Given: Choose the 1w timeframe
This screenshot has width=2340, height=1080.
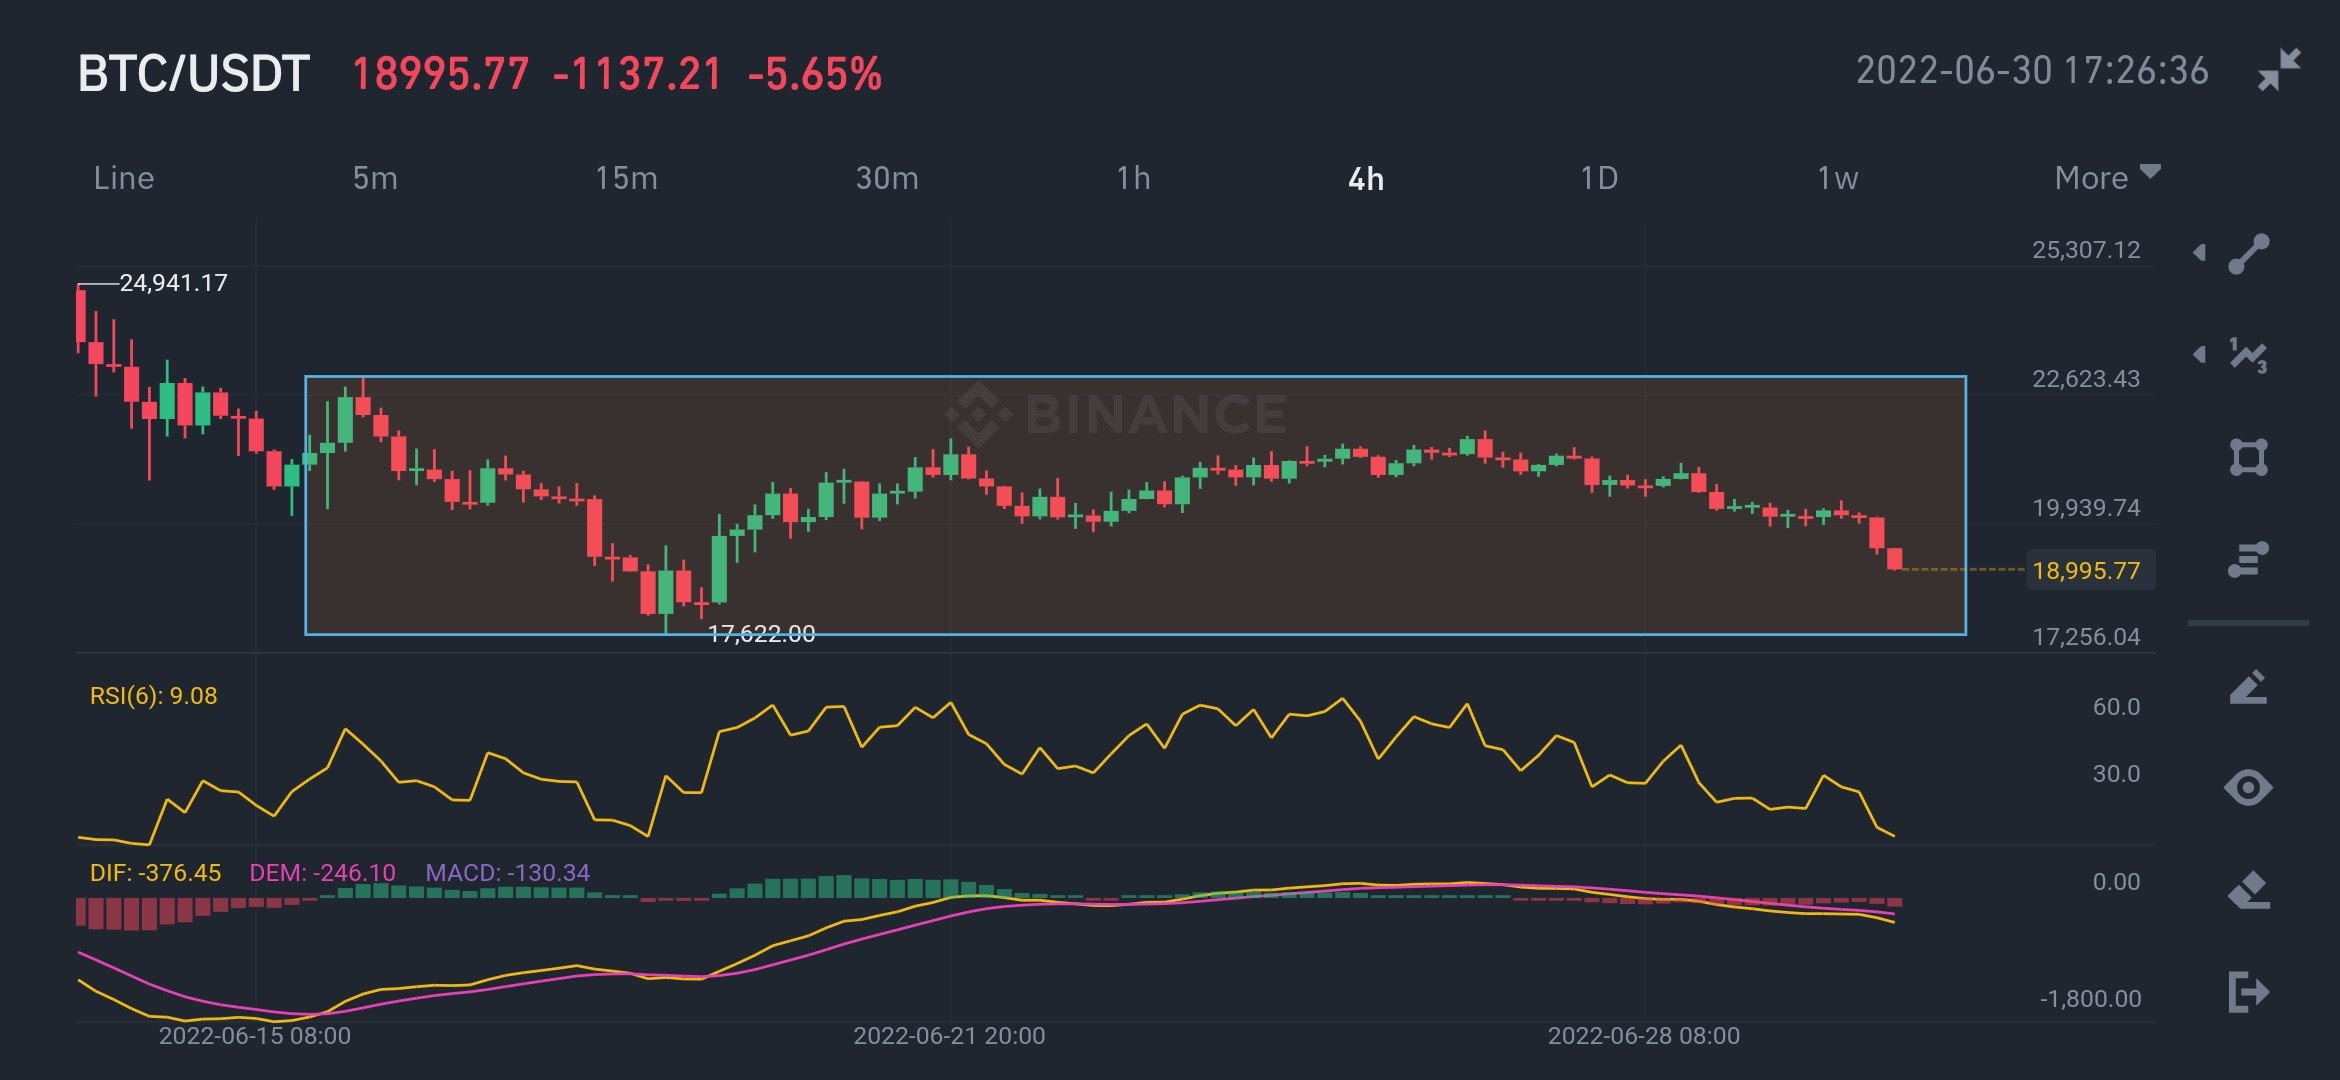Looking at the screenshot, I should (x=1837, y=178).
